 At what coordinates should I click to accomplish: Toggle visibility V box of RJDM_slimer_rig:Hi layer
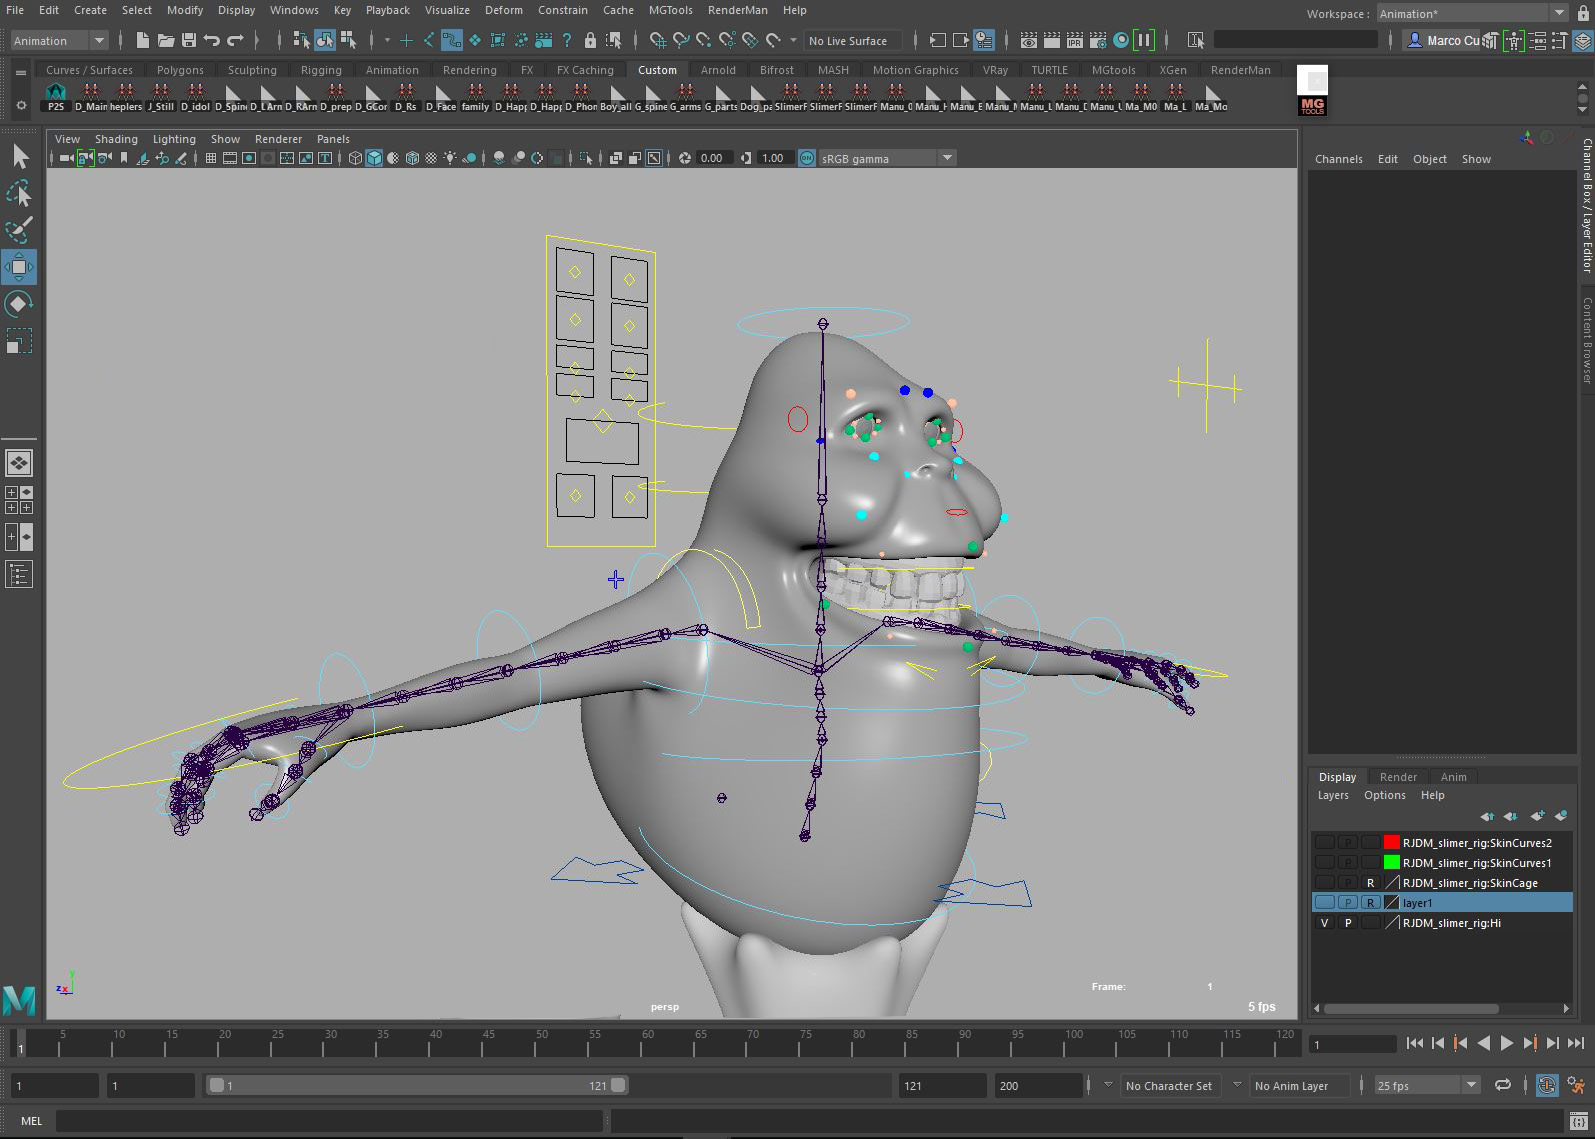click(x=1324, y=923)
